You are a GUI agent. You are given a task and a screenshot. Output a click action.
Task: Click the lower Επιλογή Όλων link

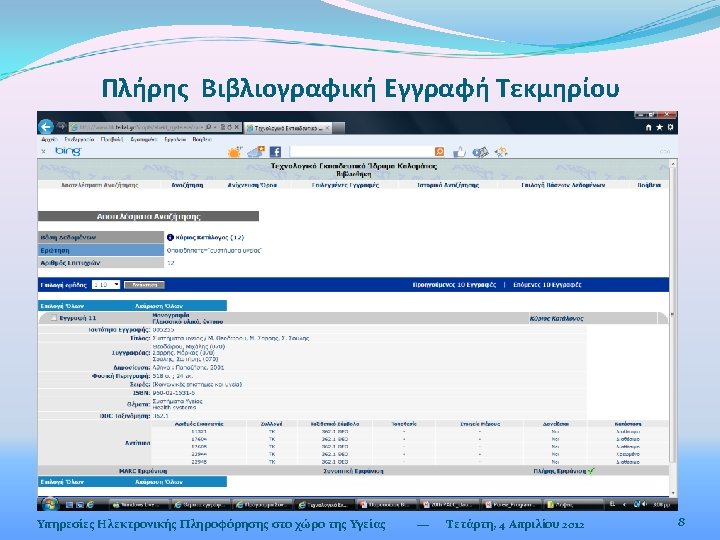[62, 482]
